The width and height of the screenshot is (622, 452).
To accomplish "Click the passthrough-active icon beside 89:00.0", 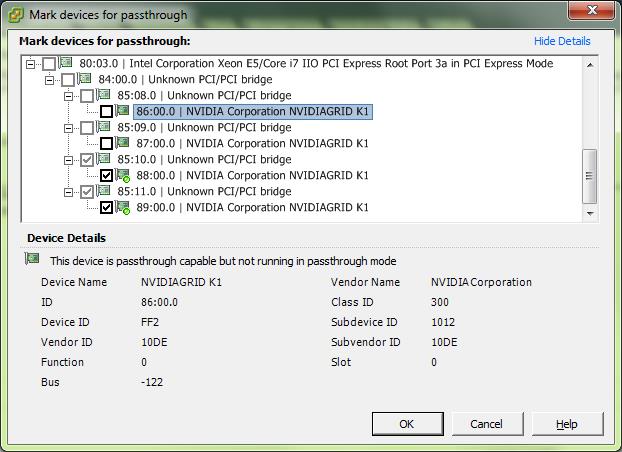I will click(123, 207).
